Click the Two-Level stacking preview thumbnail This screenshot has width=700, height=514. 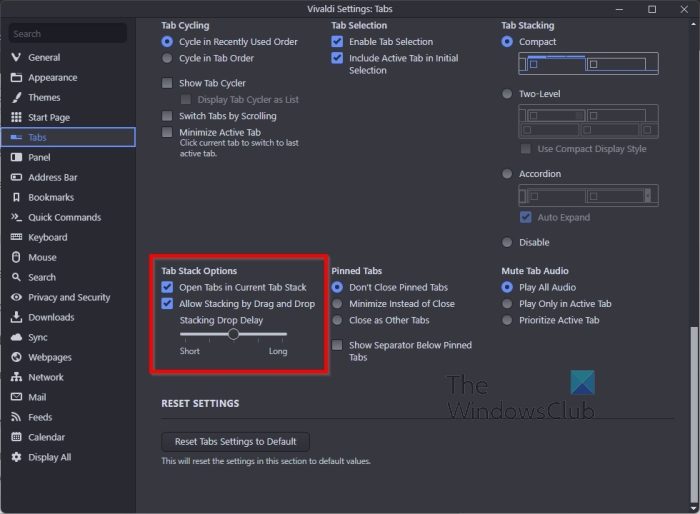point(588,121)
